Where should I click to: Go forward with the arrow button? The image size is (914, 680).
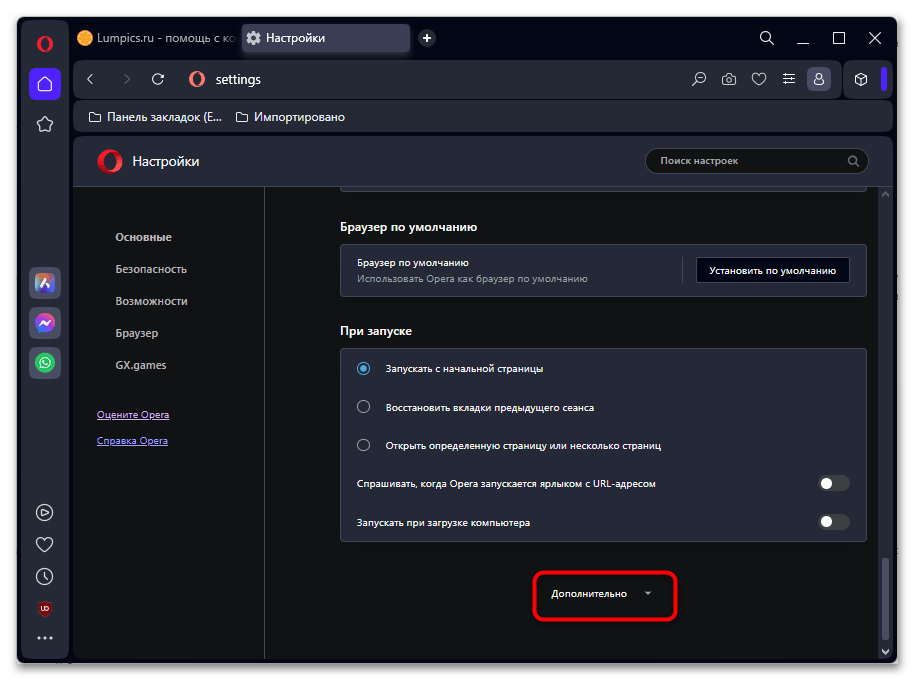(x=126, y=79)
